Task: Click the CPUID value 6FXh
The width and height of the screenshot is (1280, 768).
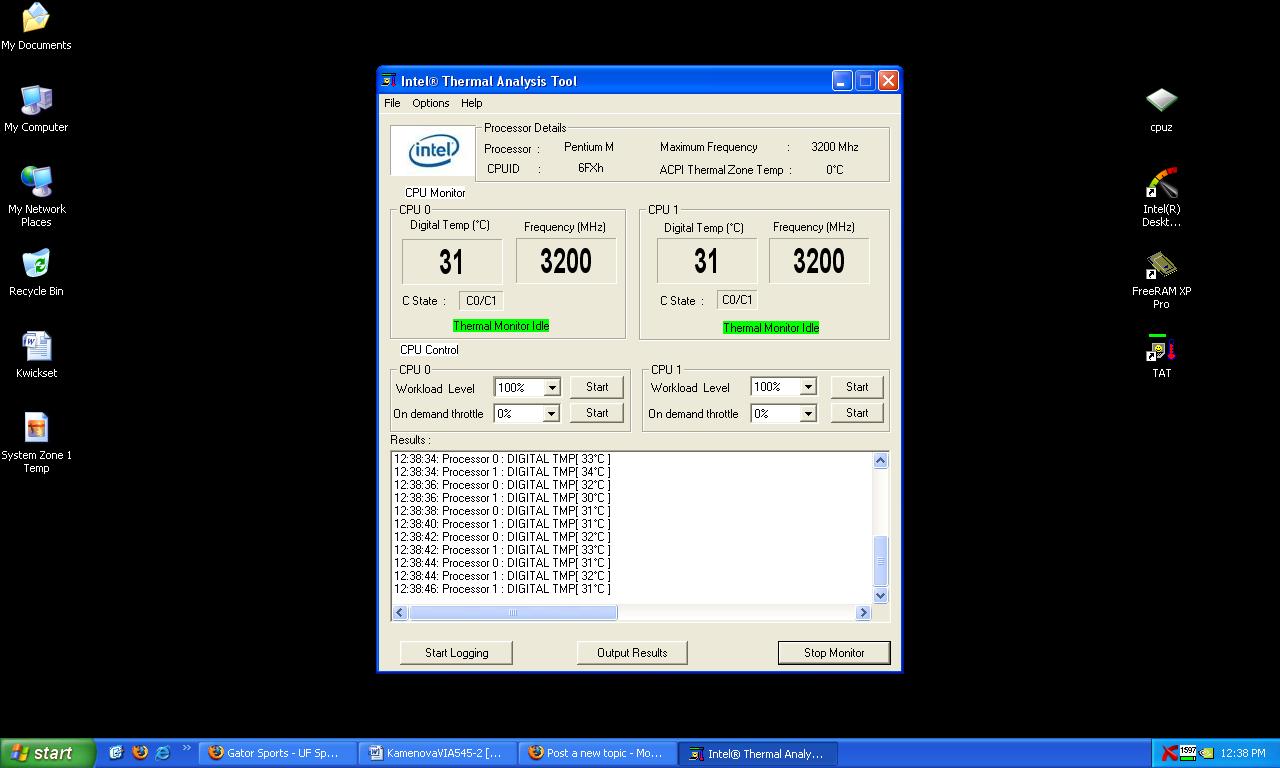Action: coord(591,168)
